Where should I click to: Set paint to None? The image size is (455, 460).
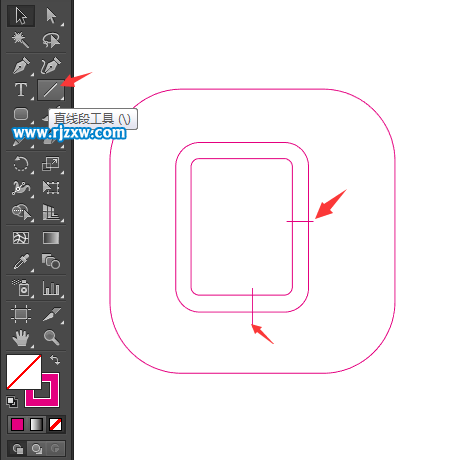55,425
